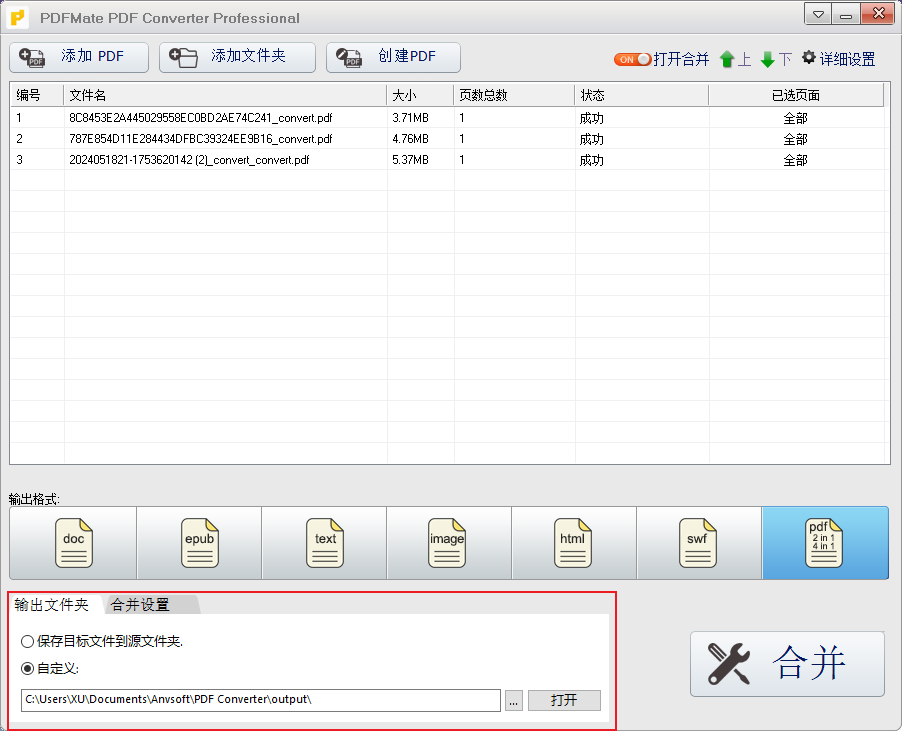Select pdf 2 in 1 output format

[x=825, y=543]
